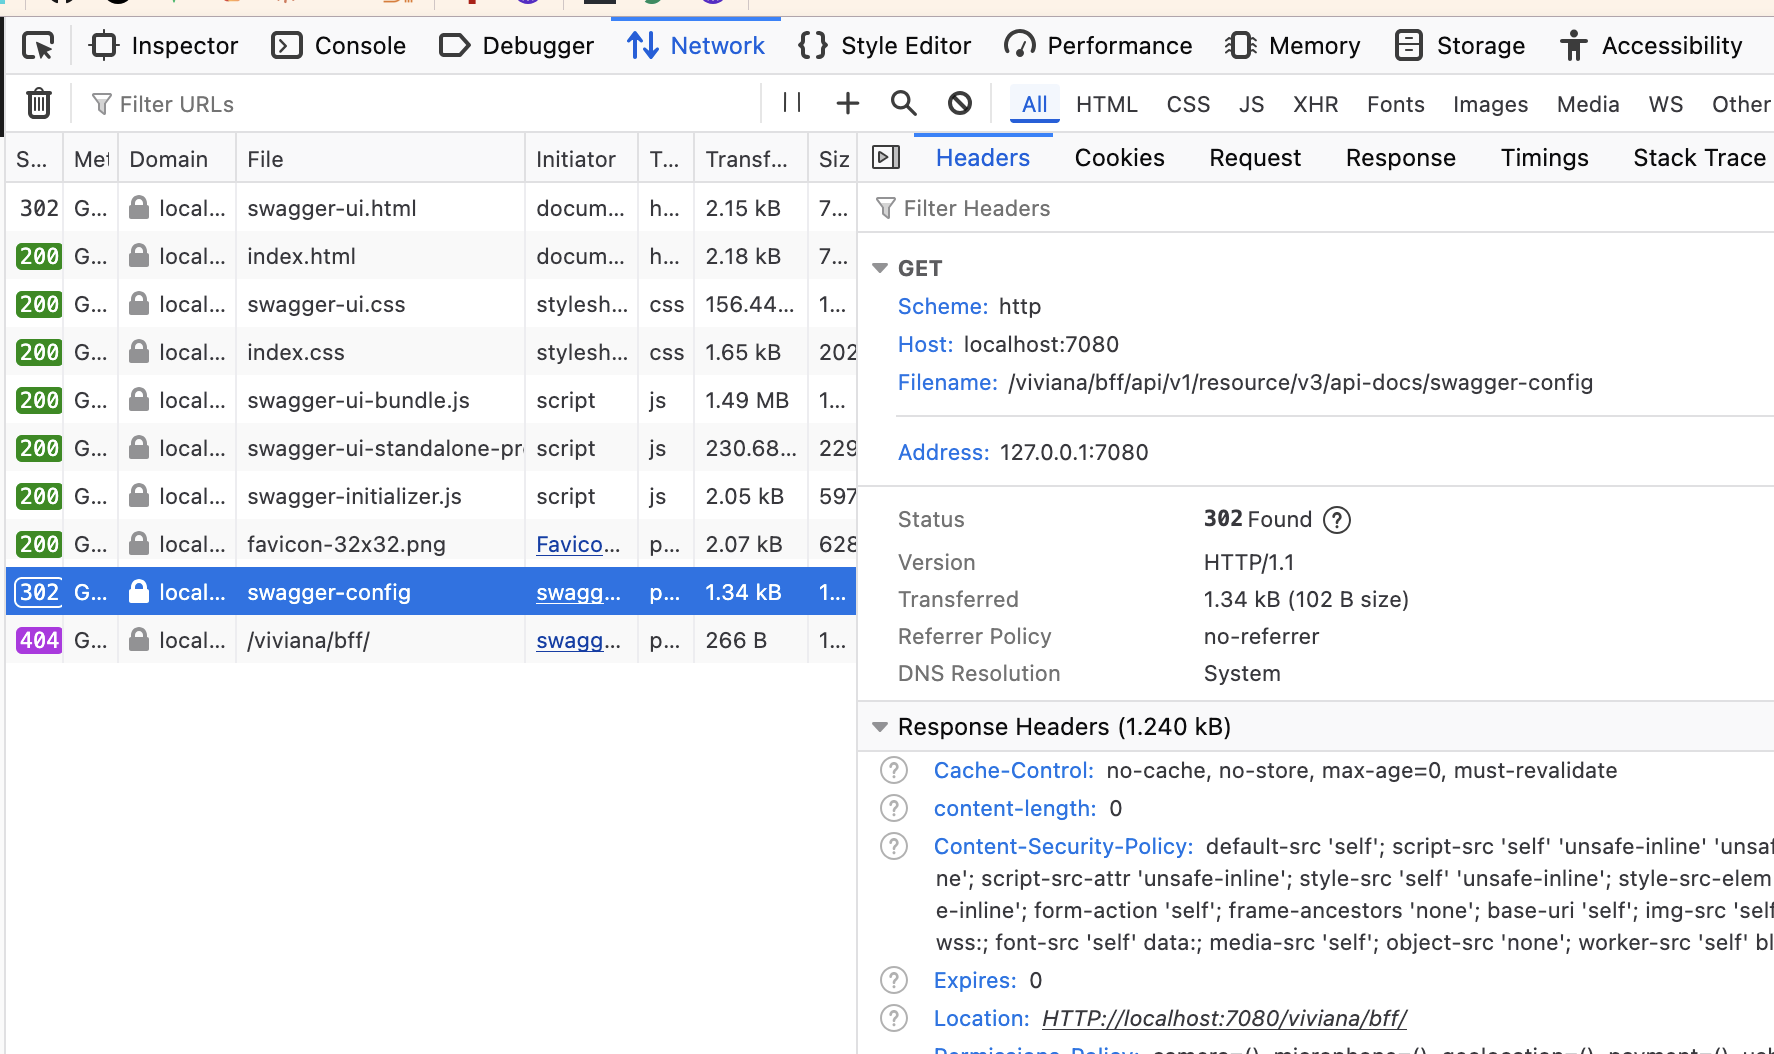
Task: Show the Response details tab
Action: pyautogui.click(x=1400, y=158)
